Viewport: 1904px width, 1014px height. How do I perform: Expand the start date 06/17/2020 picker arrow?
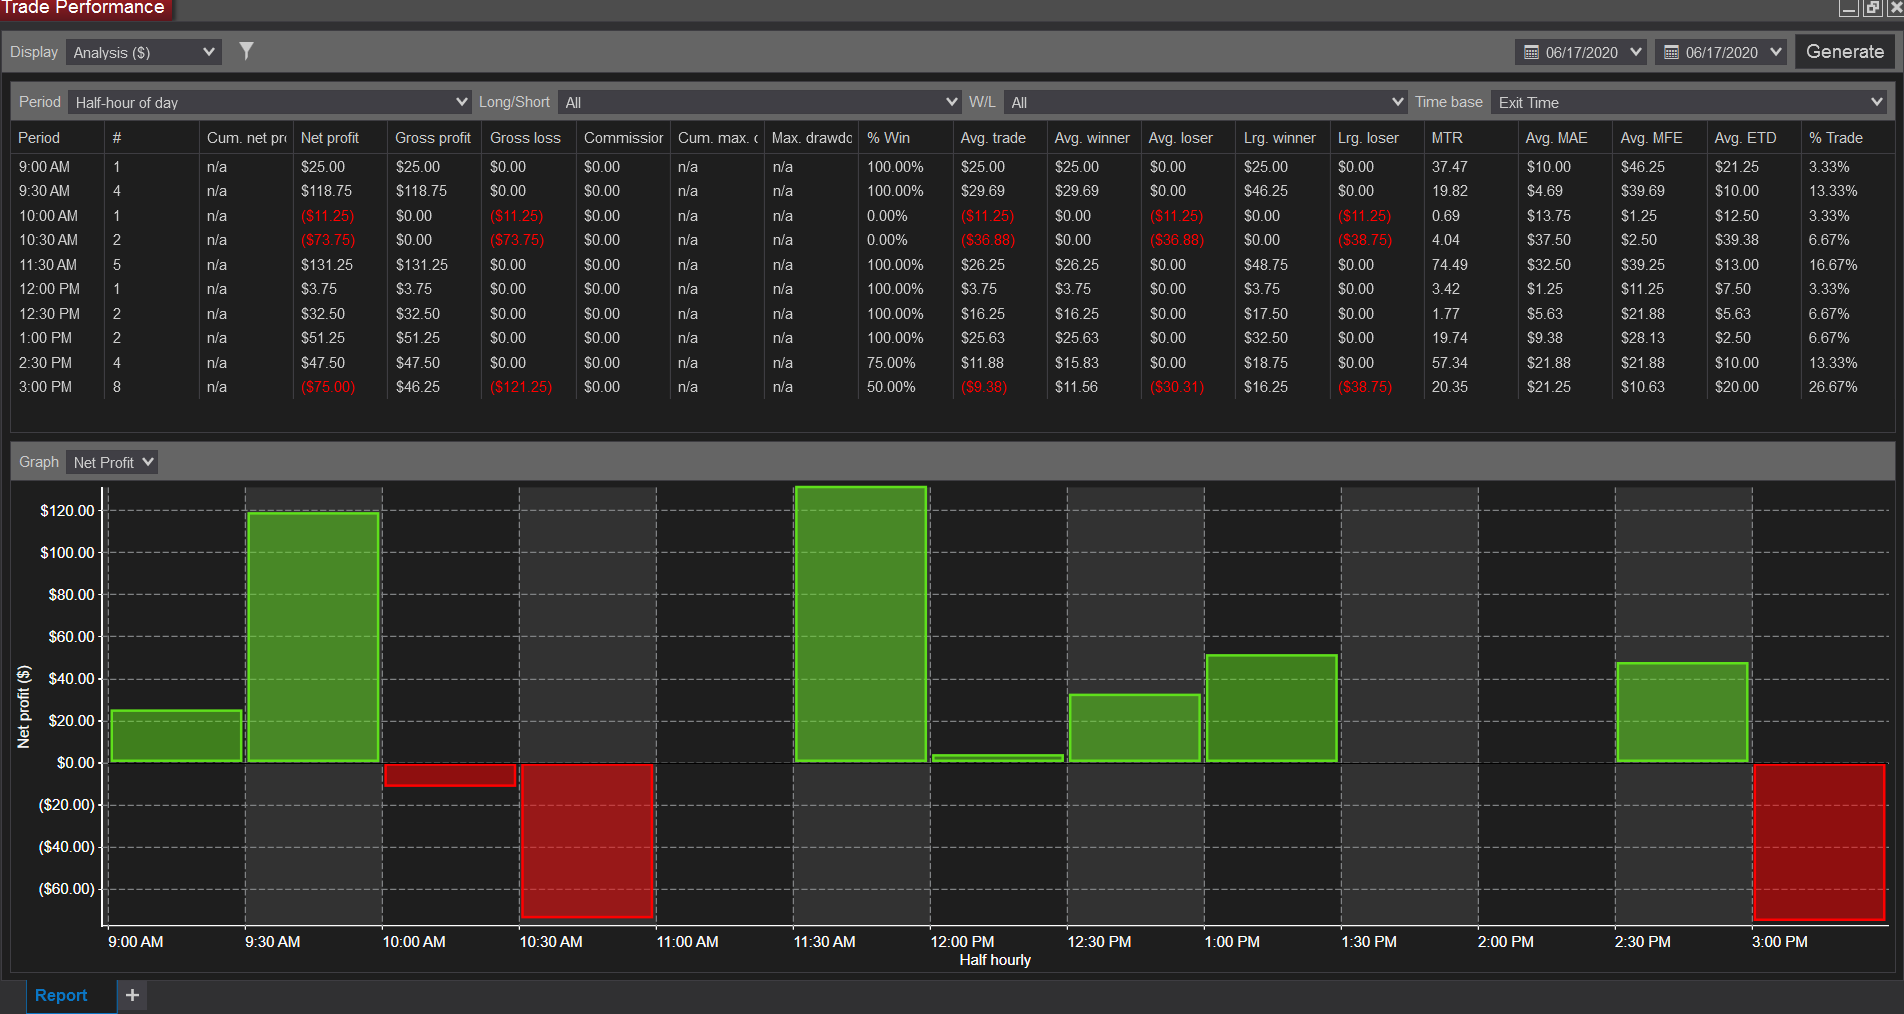[x=1636, y=52]
